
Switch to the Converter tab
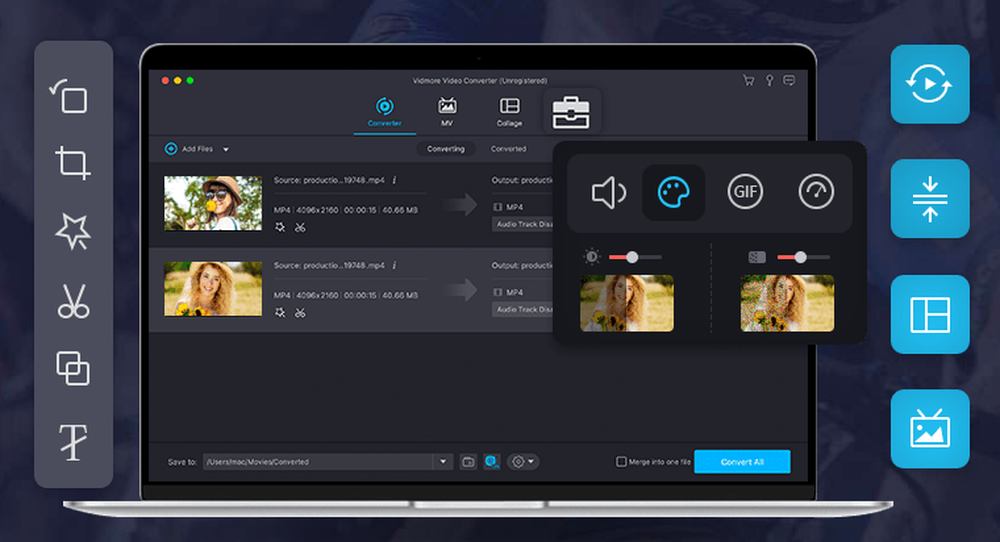[385, 112]
